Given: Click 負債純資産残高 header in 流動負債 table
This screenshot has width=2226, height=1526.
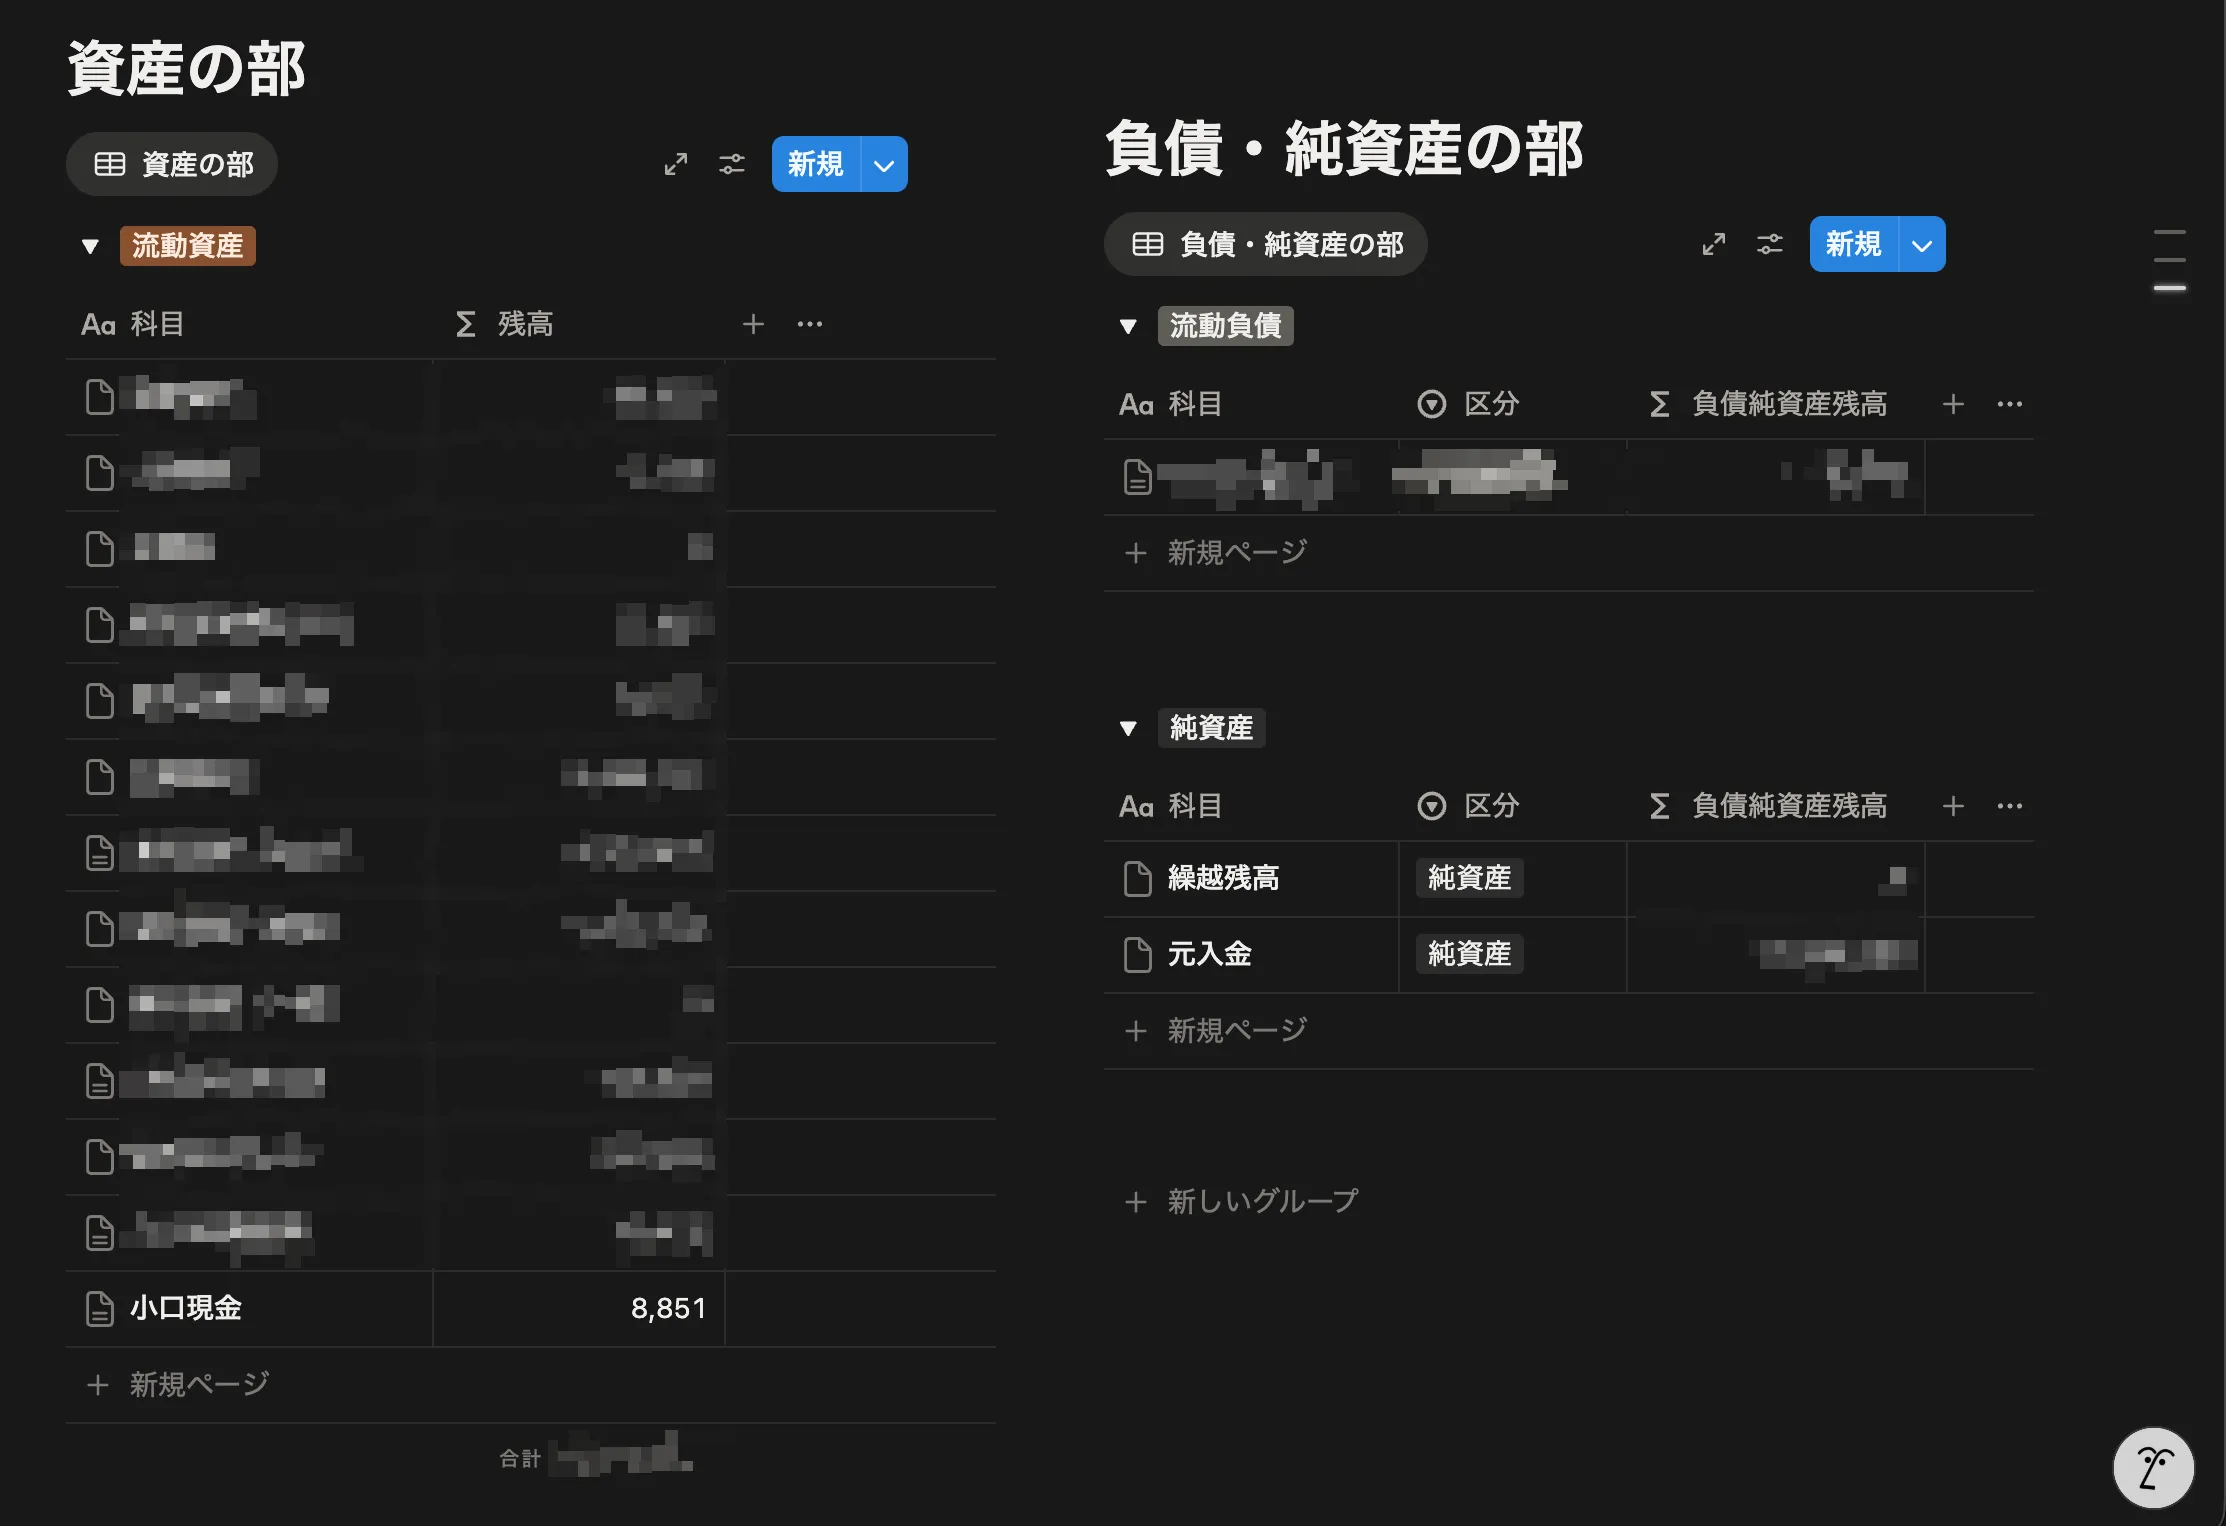Looking at the screenshot, I should (1768, 404).
